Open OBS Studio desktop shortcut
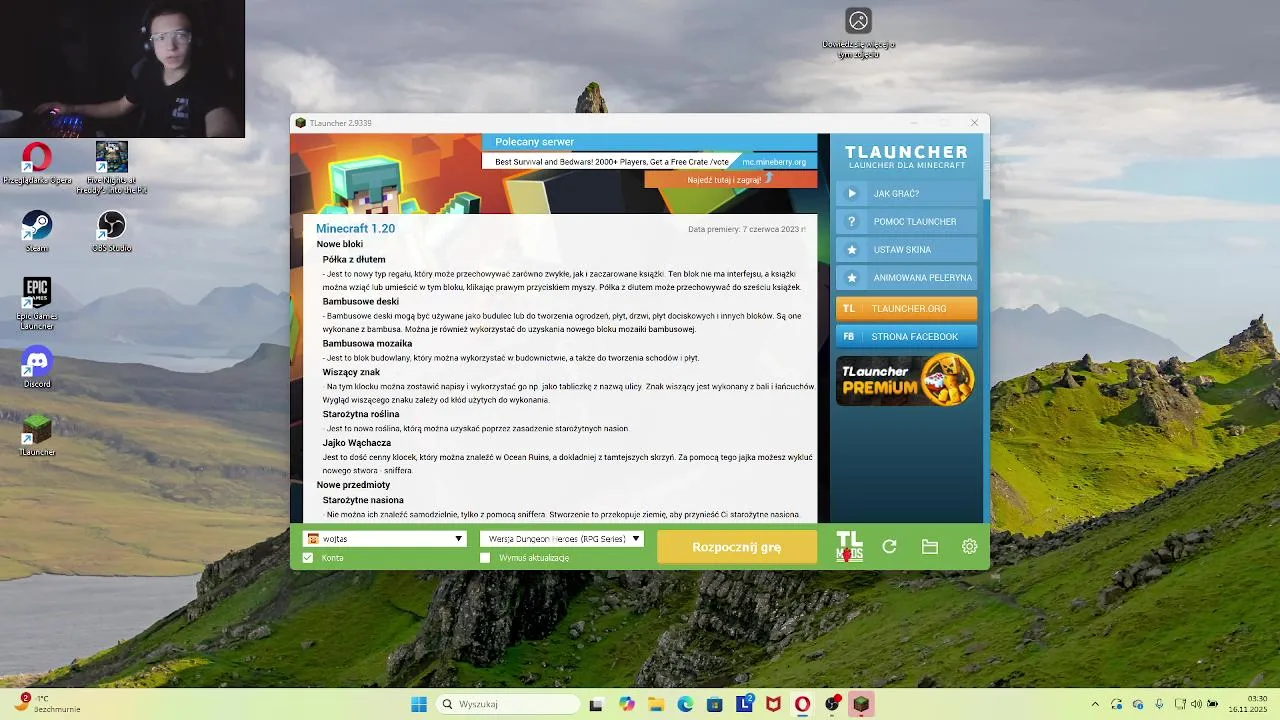Screen dimensions: 1280x720 [111, 231]
